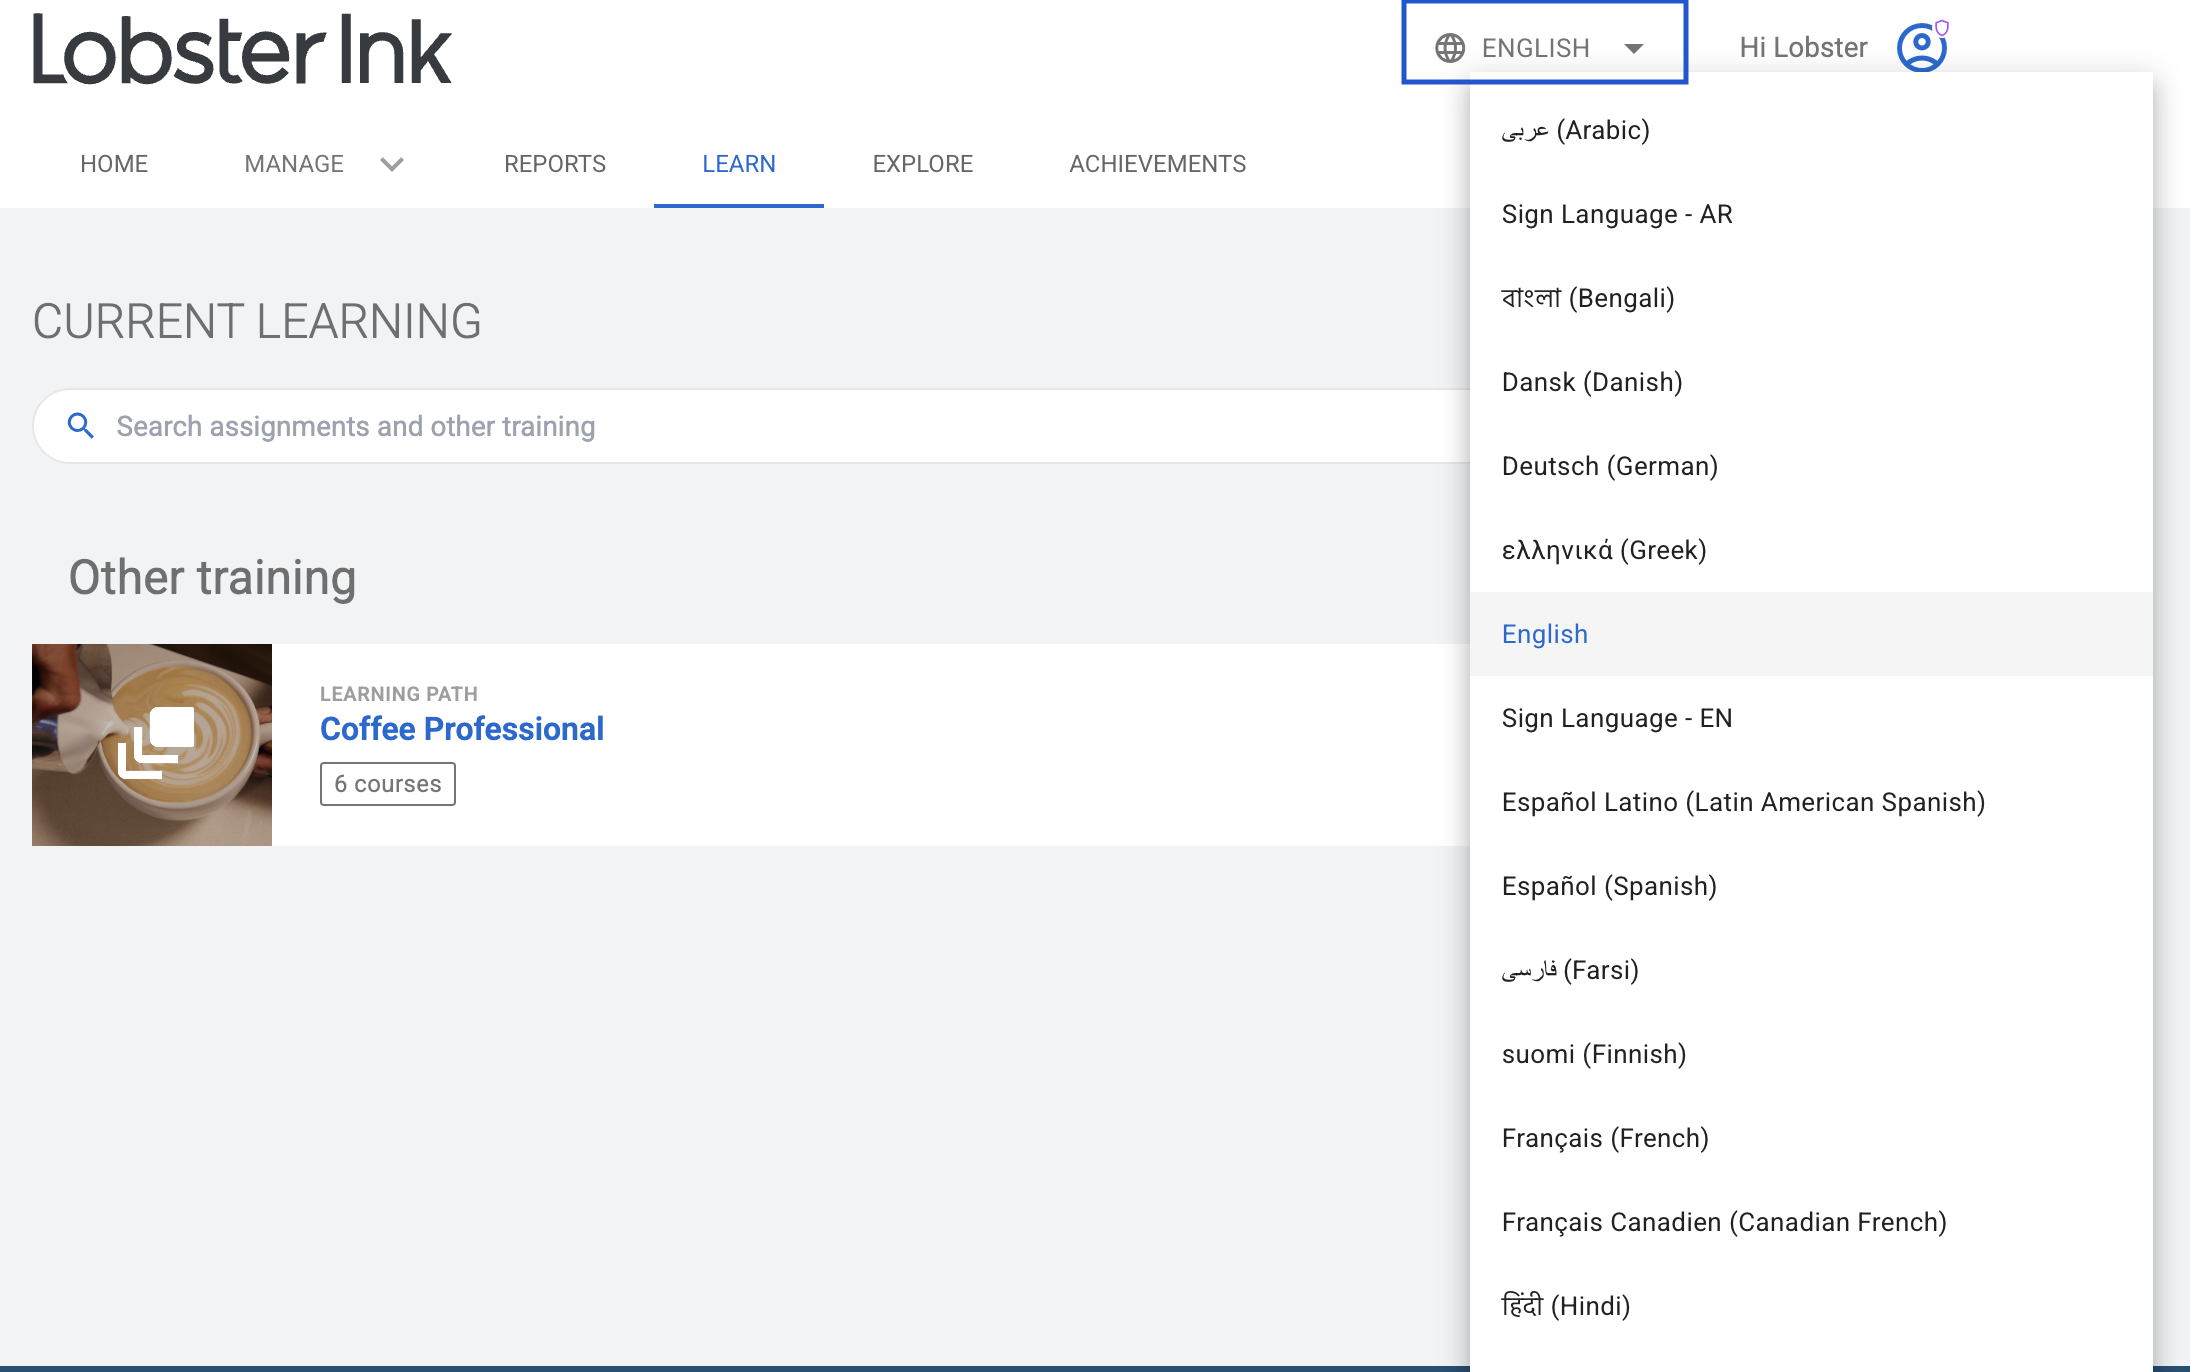
Task: Choose Arabic from language list
Action: (1811, 130)
